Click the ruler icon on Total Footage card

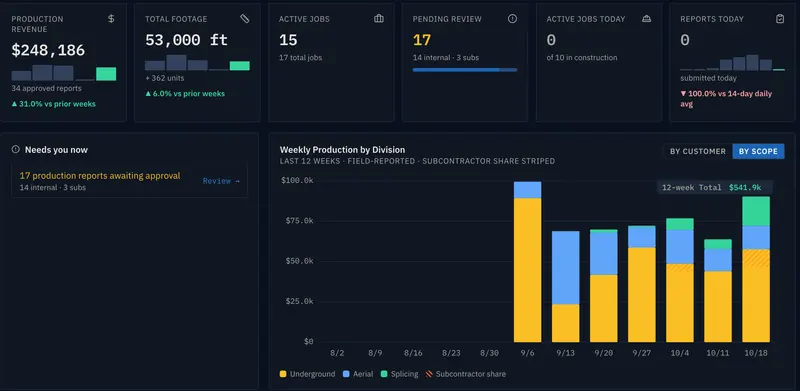[245, 19]
